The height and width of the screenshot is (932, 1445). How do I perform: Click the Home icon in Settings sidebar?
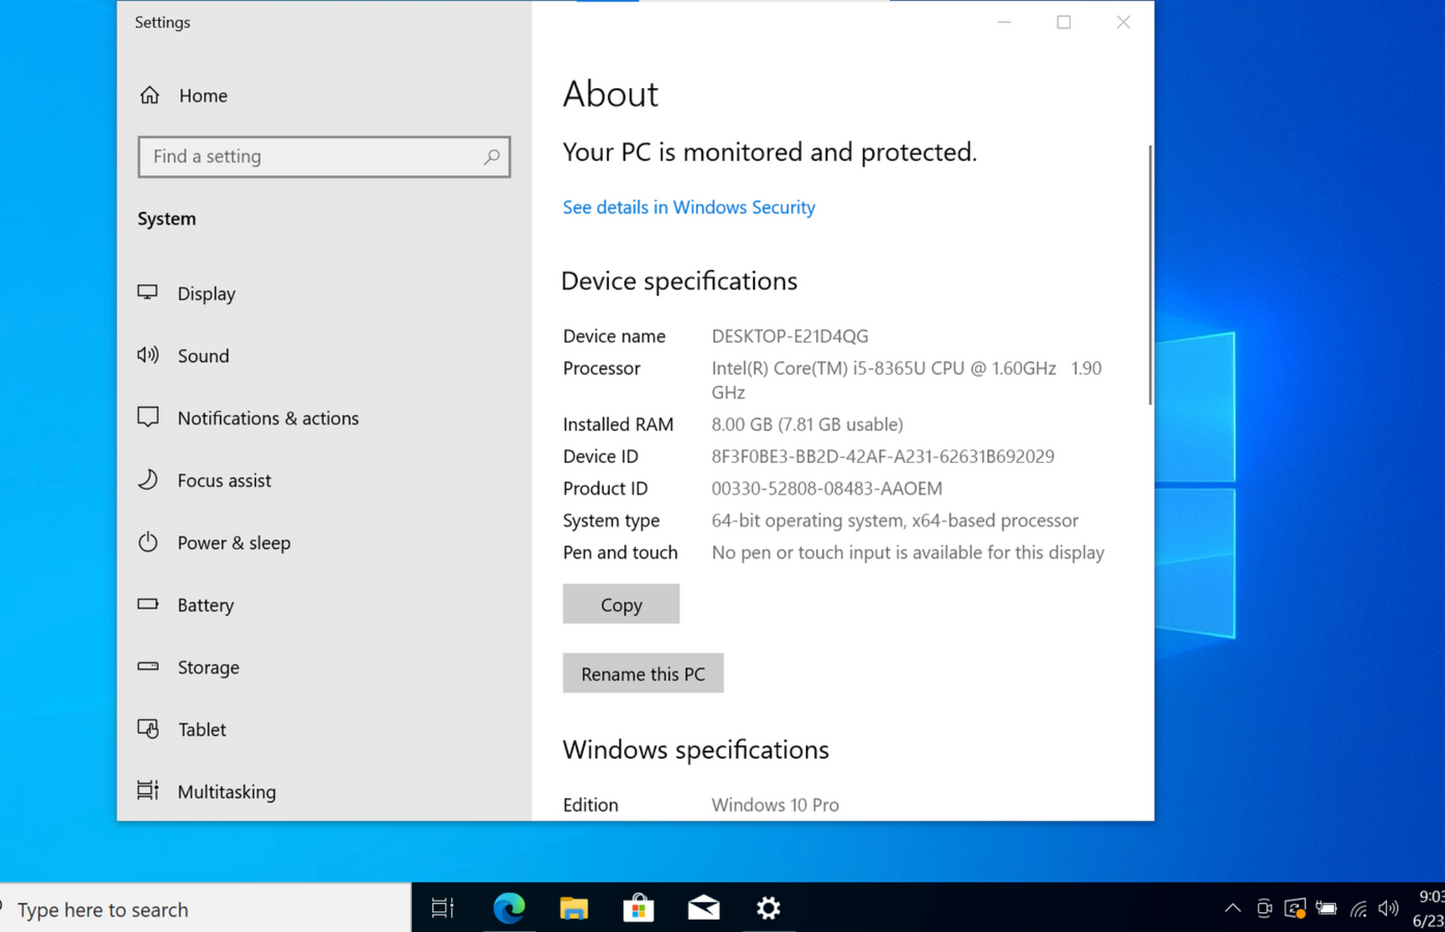click(x=150, y=95)
